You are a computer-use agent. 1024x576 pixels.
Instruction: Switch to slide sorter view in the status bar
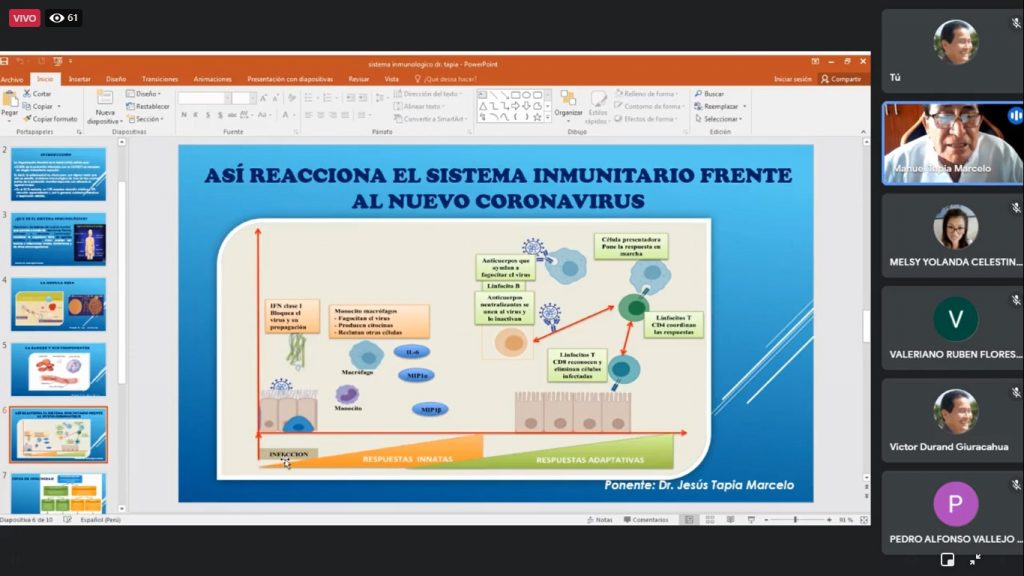click(x=710, y=520)
